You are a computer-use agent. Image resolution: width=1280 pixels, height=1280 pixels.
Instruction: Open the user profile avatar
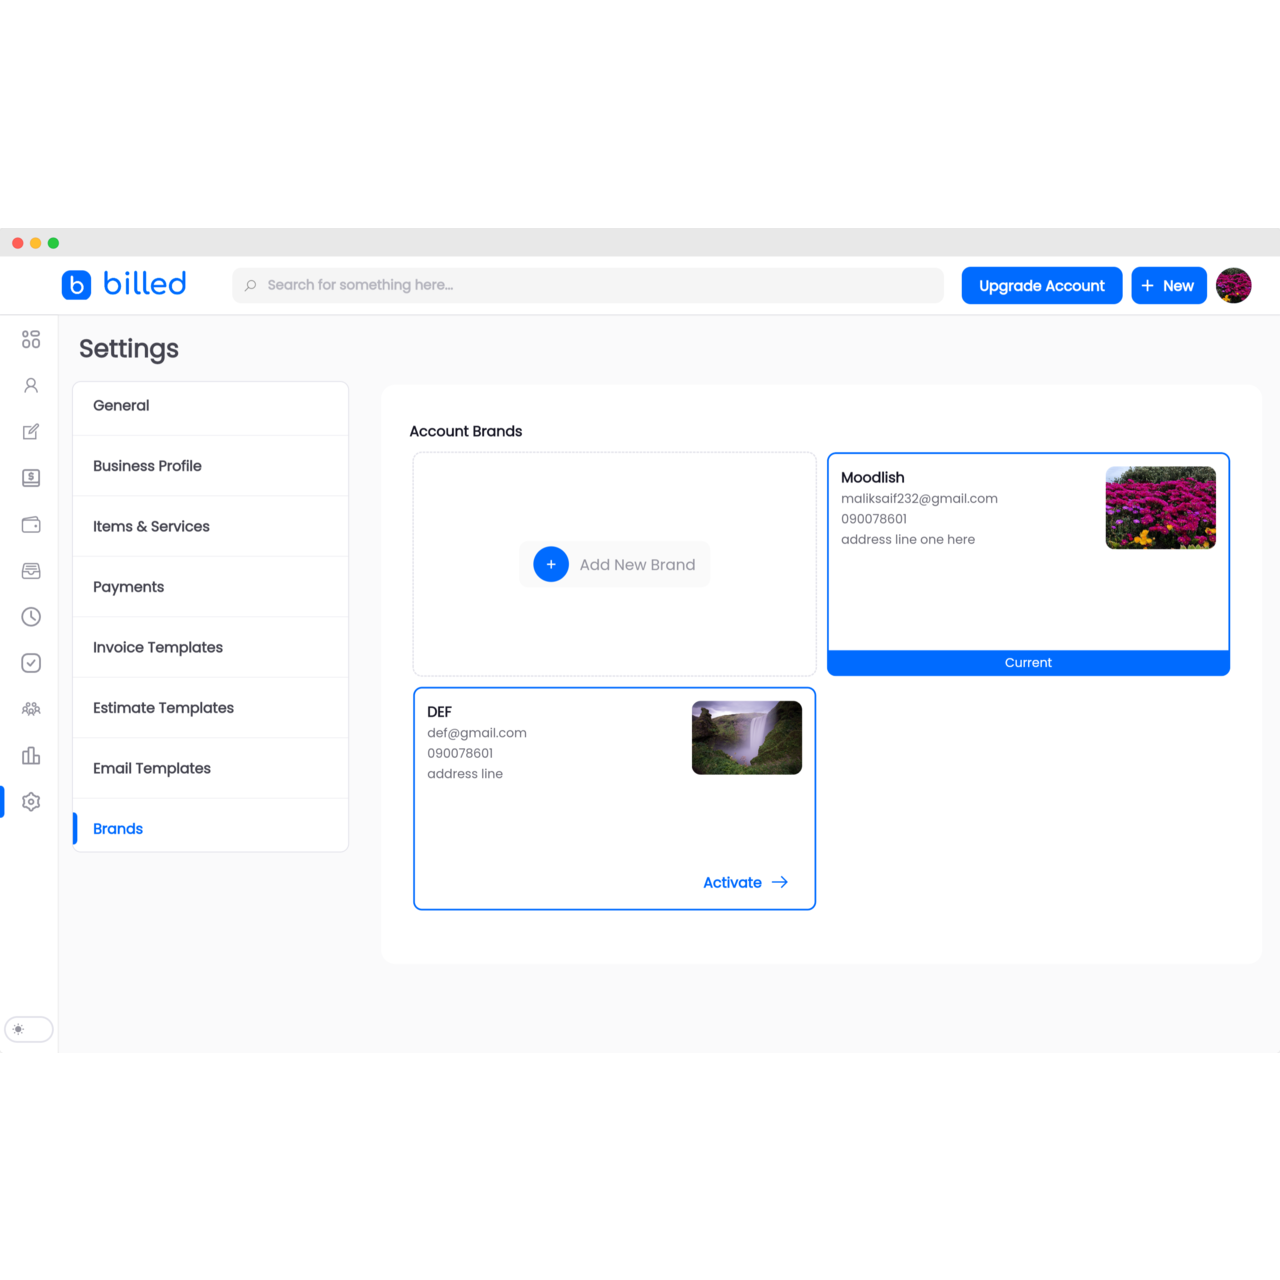pyautogui.click(x=1233, y=286)
